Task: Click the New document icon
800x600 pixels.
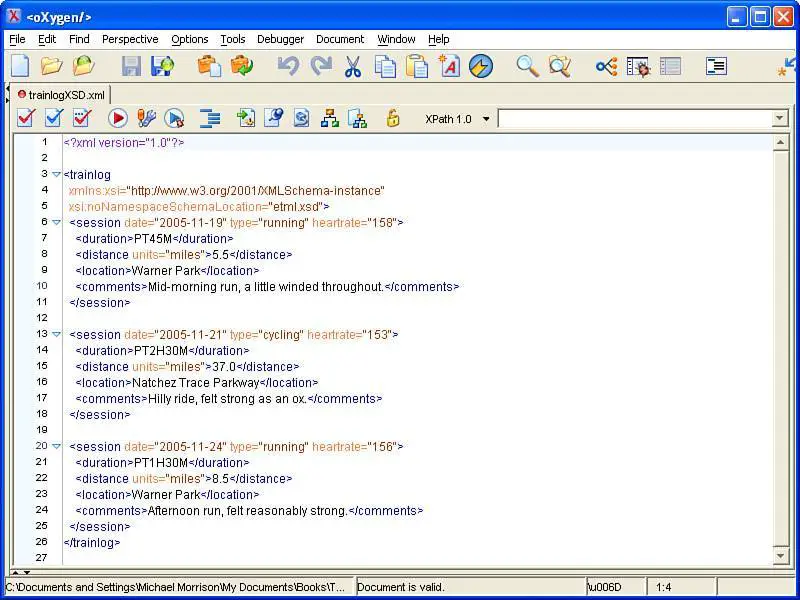Action: pyautogui.click(x=20, y=66)
